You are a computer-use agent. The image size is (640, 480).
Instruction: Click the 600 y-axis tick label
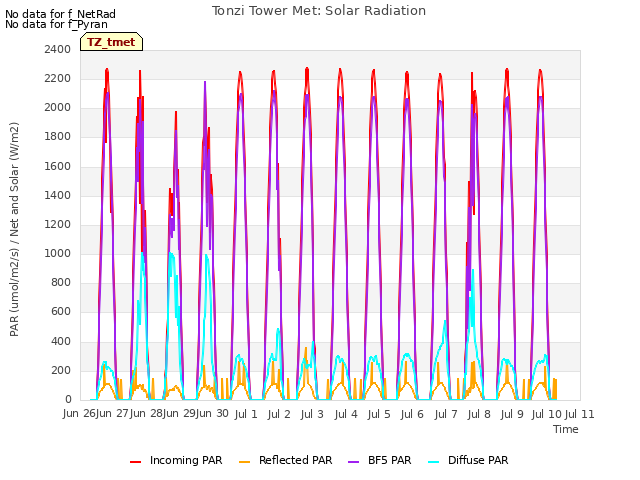click(x=61, y=311)
